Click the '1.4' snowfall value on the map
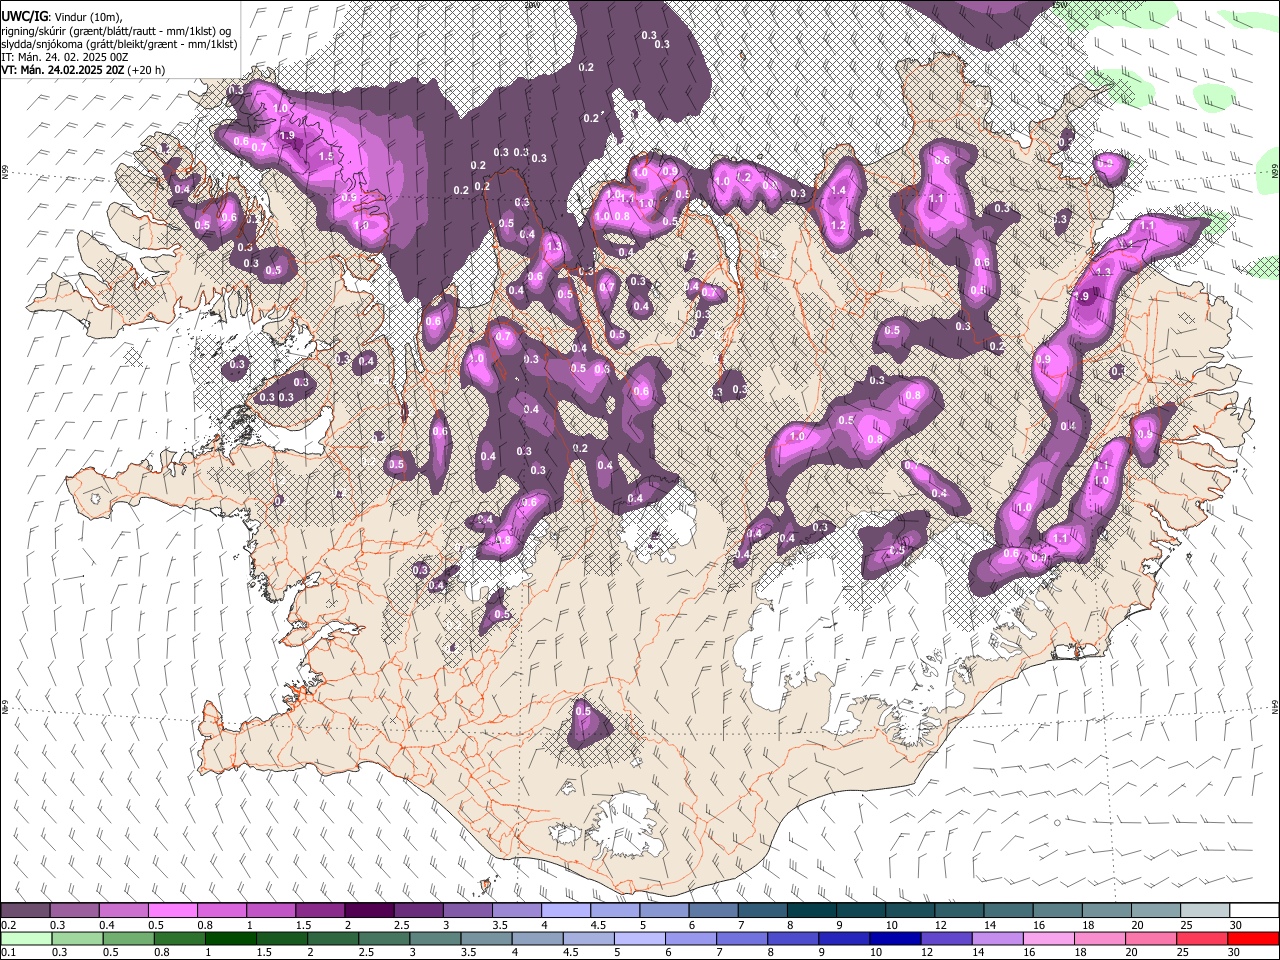 pyautogui.click(x=838, y=191)
